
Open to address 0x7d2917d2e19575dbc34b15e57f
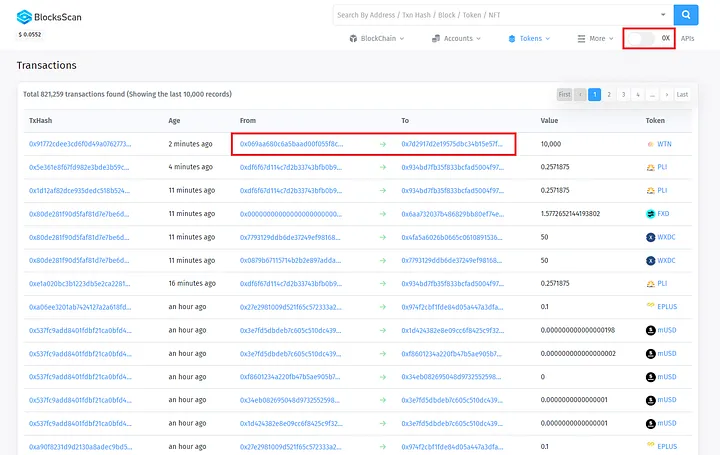[452, 144]
